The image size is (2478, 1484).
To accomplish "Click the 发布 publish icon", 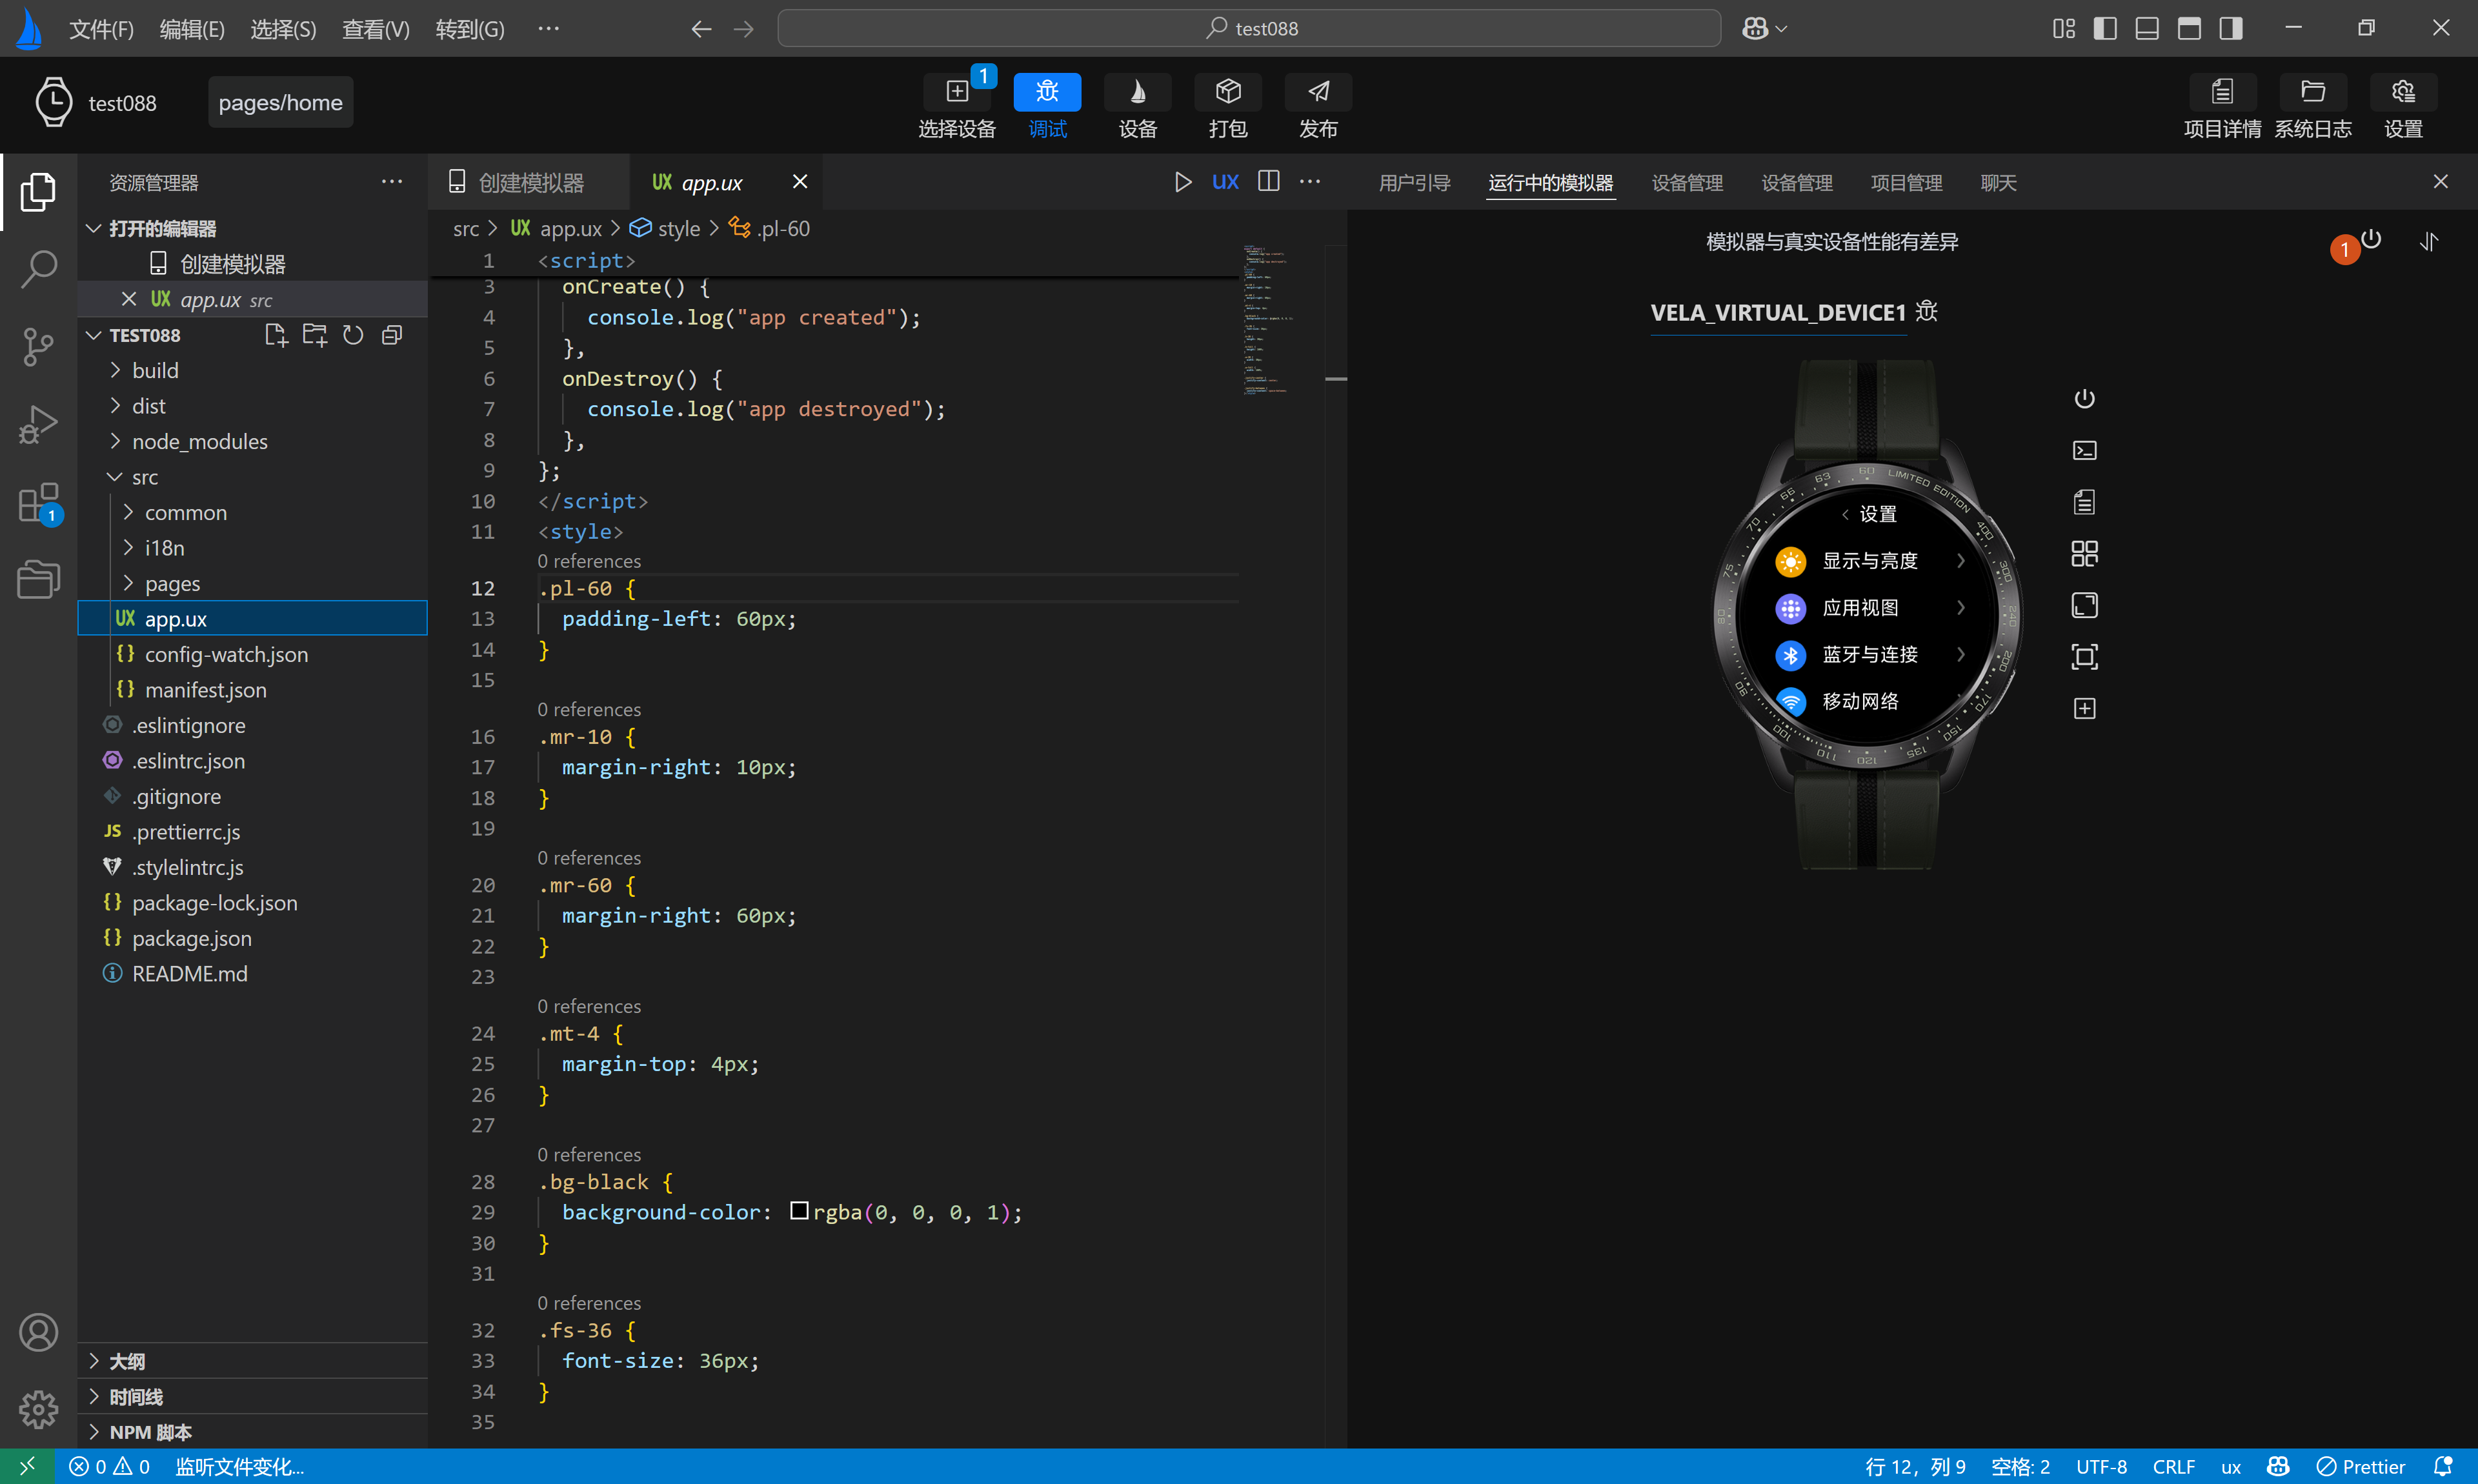I will pos(1317,92).
